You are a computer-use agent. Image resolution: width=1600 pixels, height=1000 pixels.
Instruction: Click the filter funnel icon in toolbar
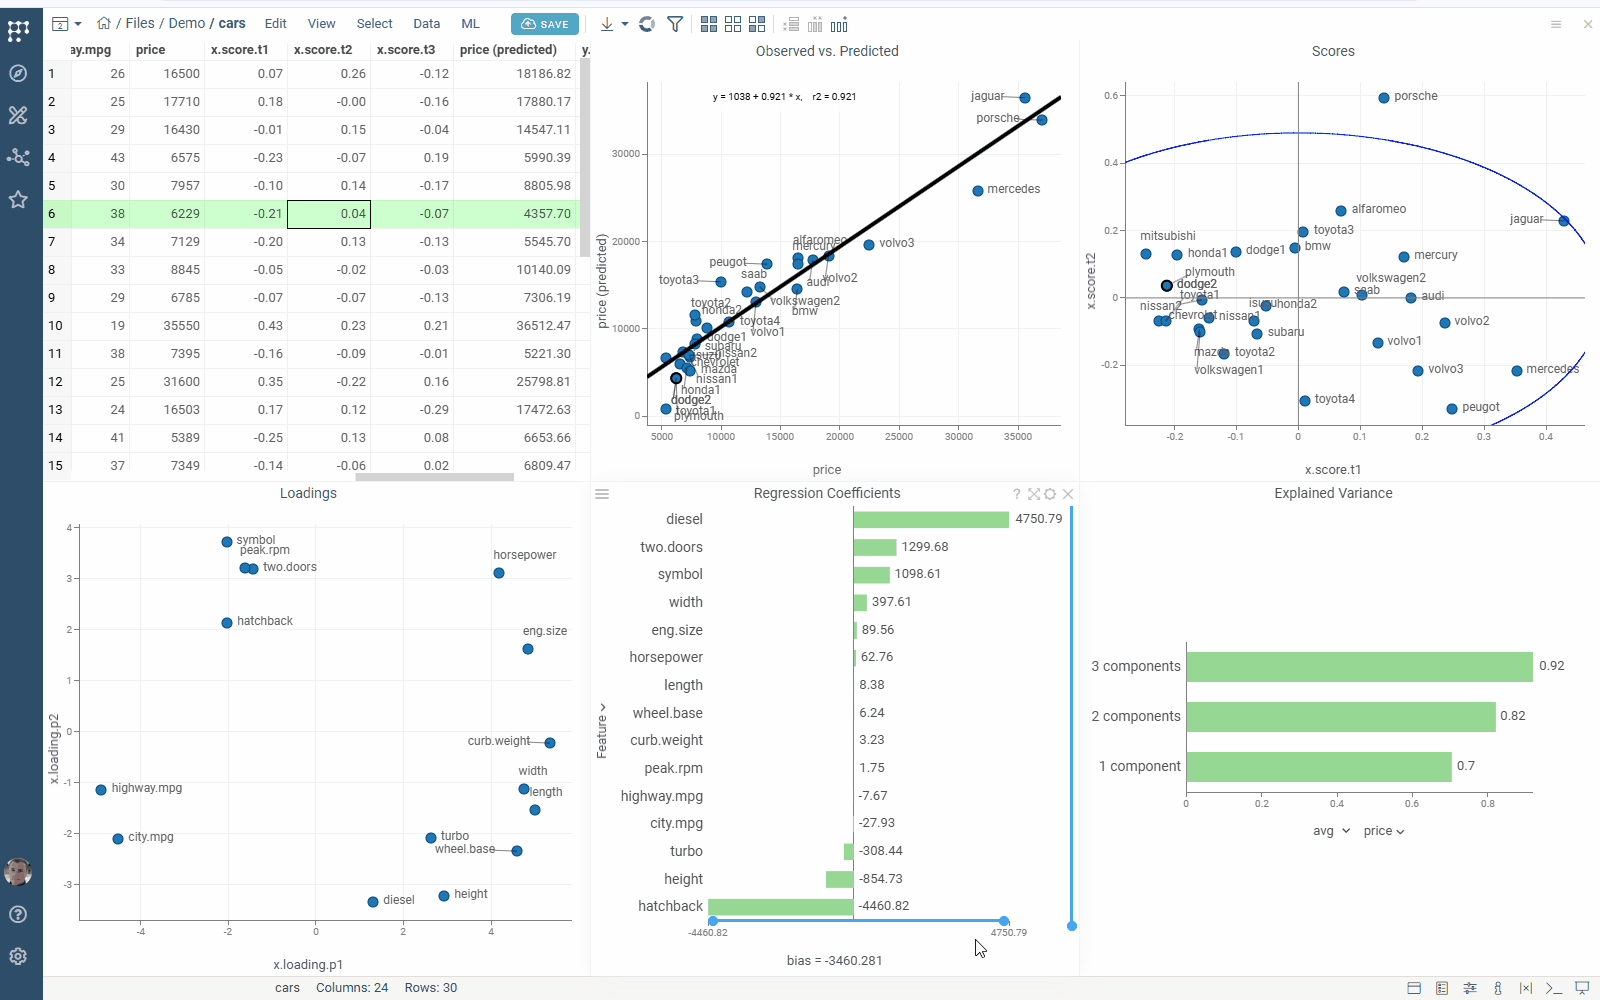point(675,24)
